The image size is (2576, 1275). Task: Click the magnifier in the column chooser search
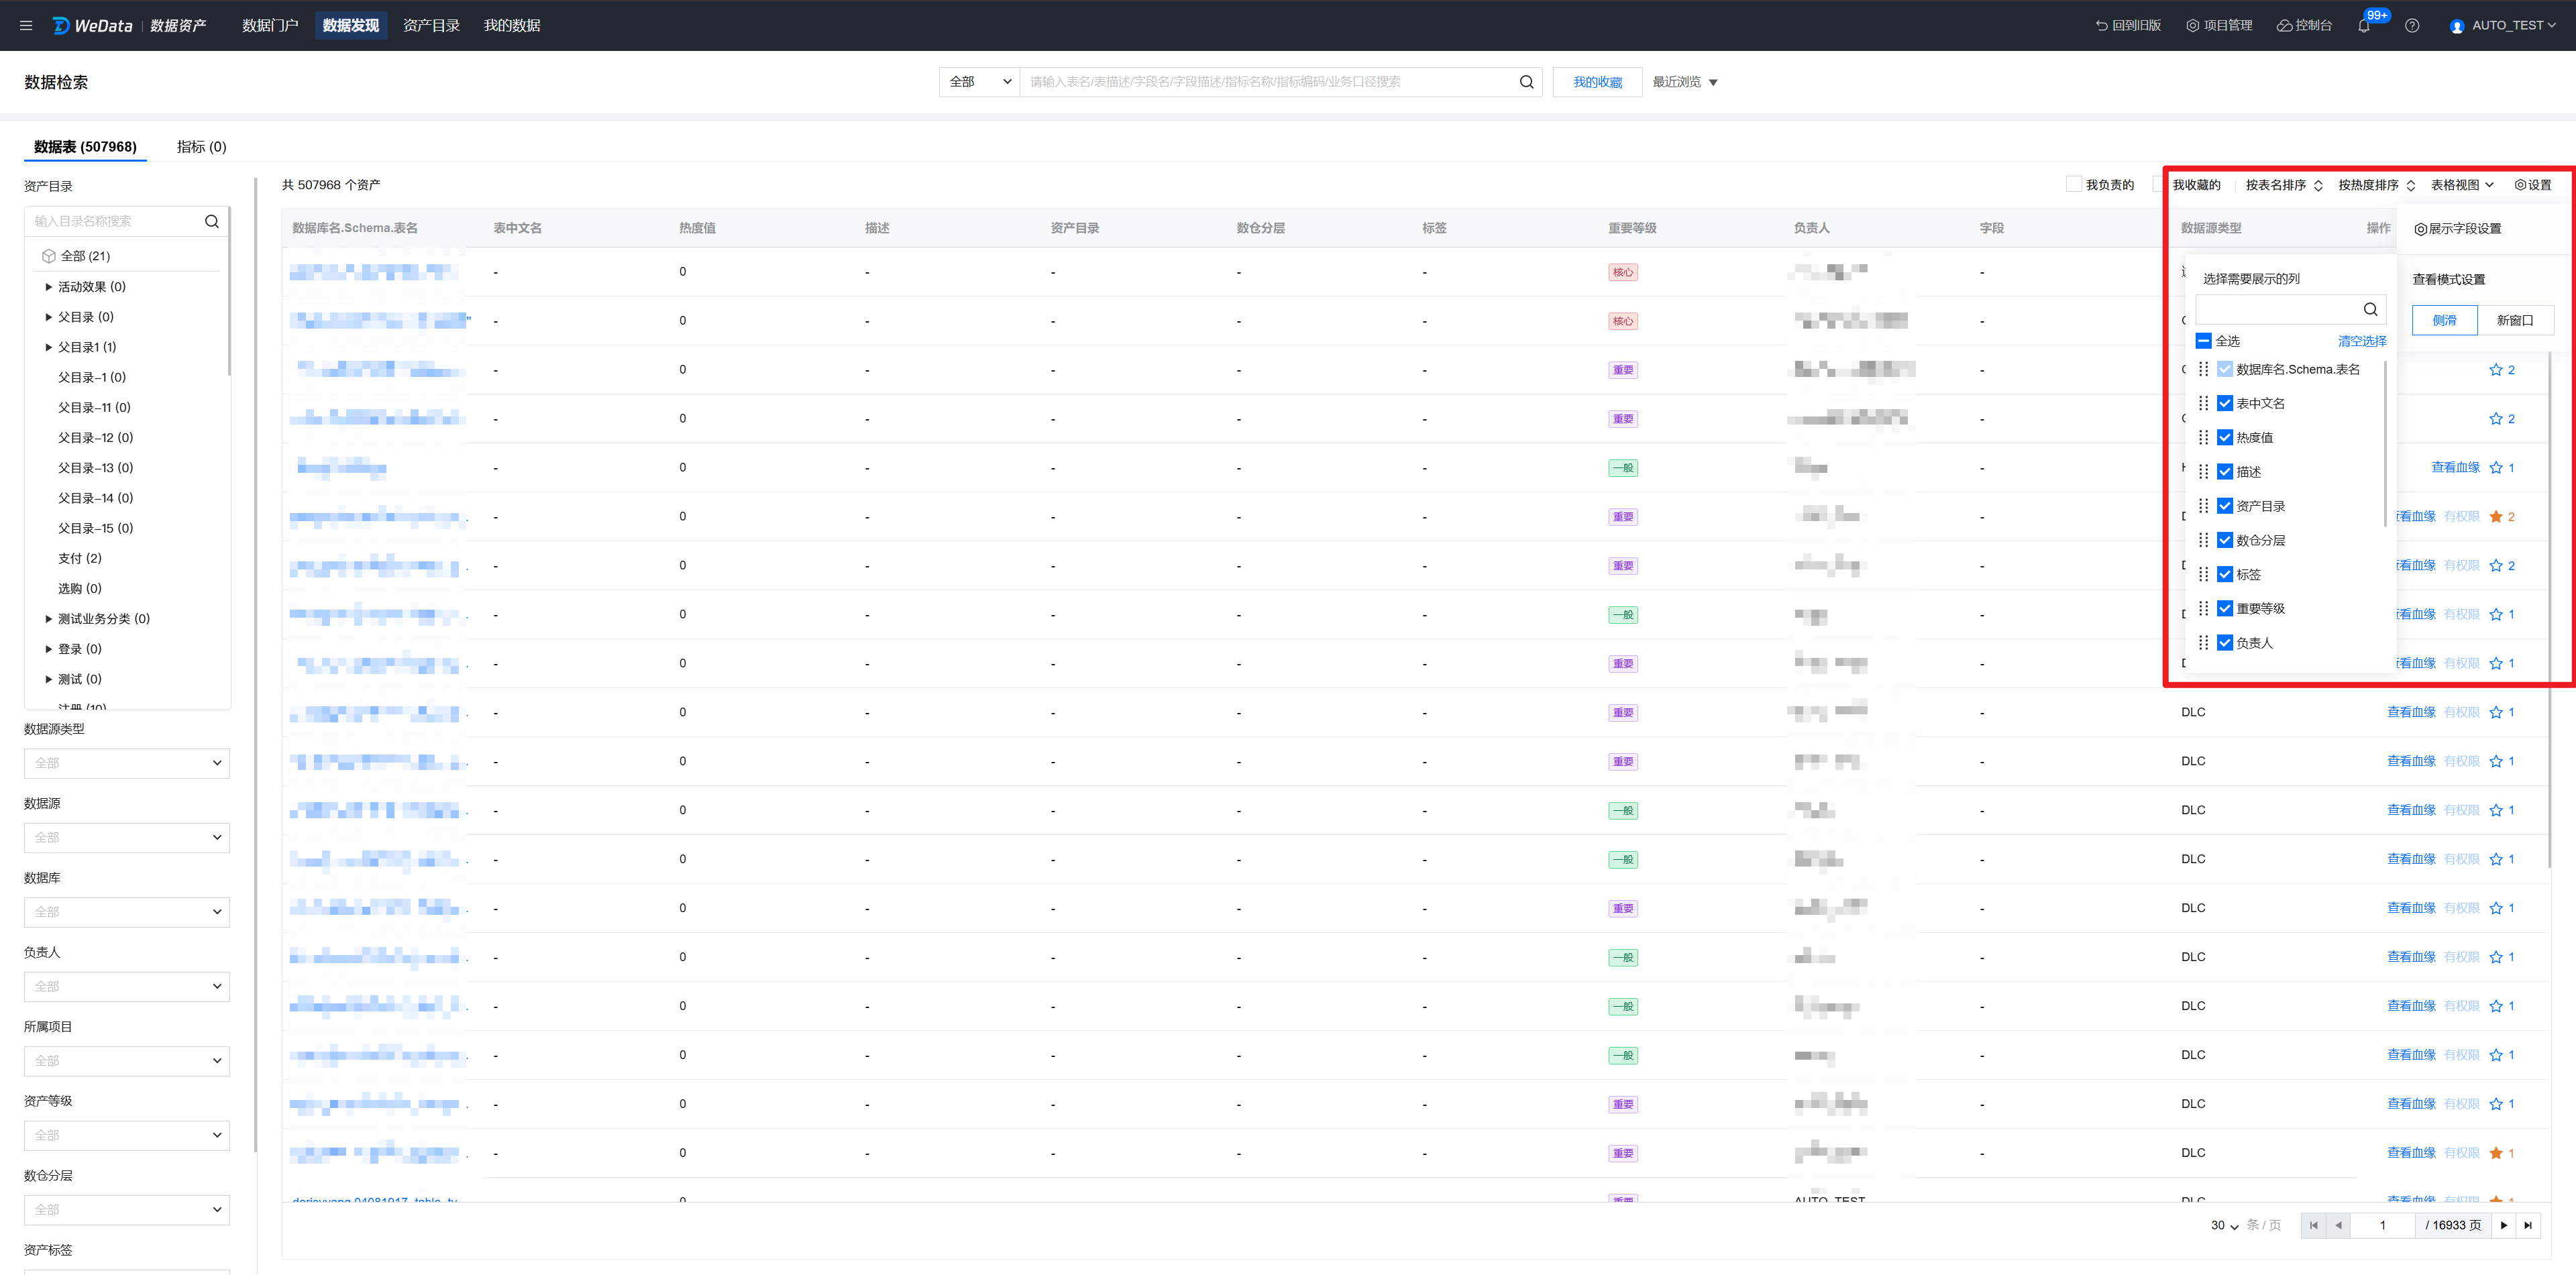[2370, 309]
